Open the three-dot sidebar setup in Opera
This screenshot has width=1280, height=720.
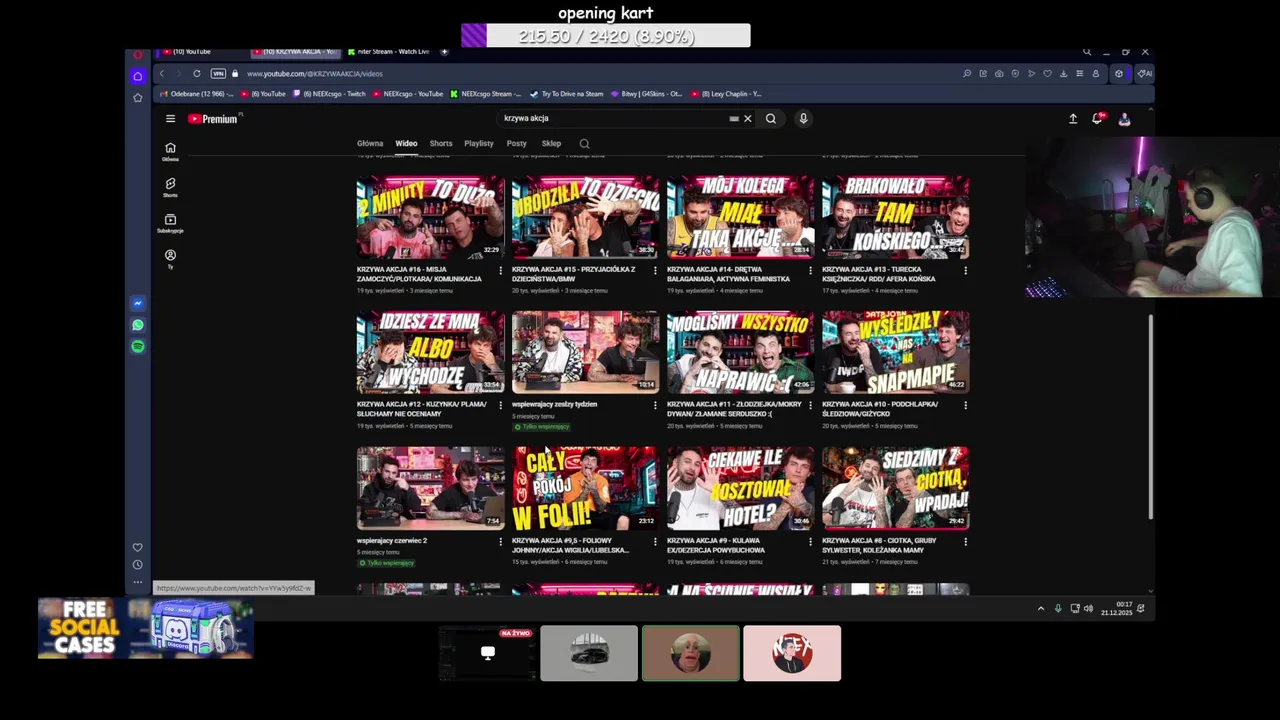pos(138,582)
